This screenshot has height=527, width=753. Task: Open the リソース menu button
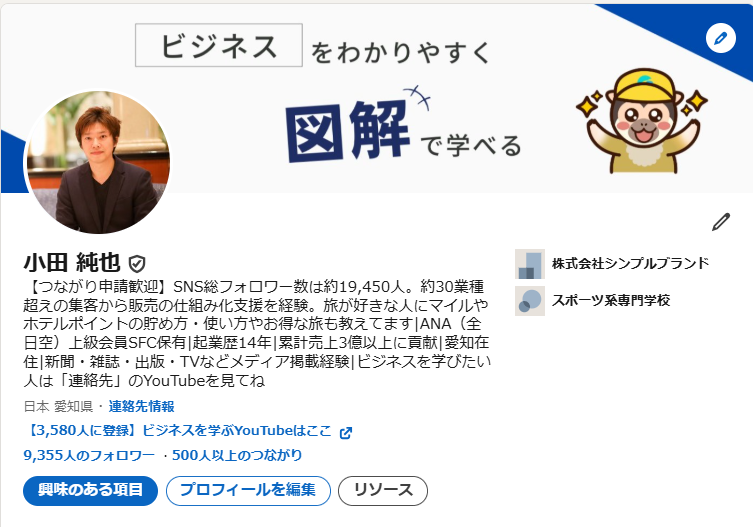pos(383,490)
